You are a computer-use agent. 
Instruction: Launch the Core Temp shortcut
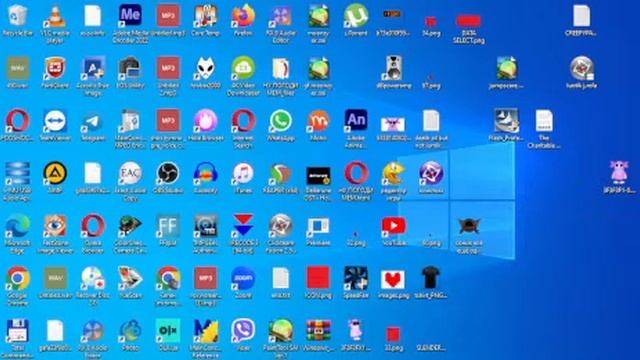coord(205,16)
